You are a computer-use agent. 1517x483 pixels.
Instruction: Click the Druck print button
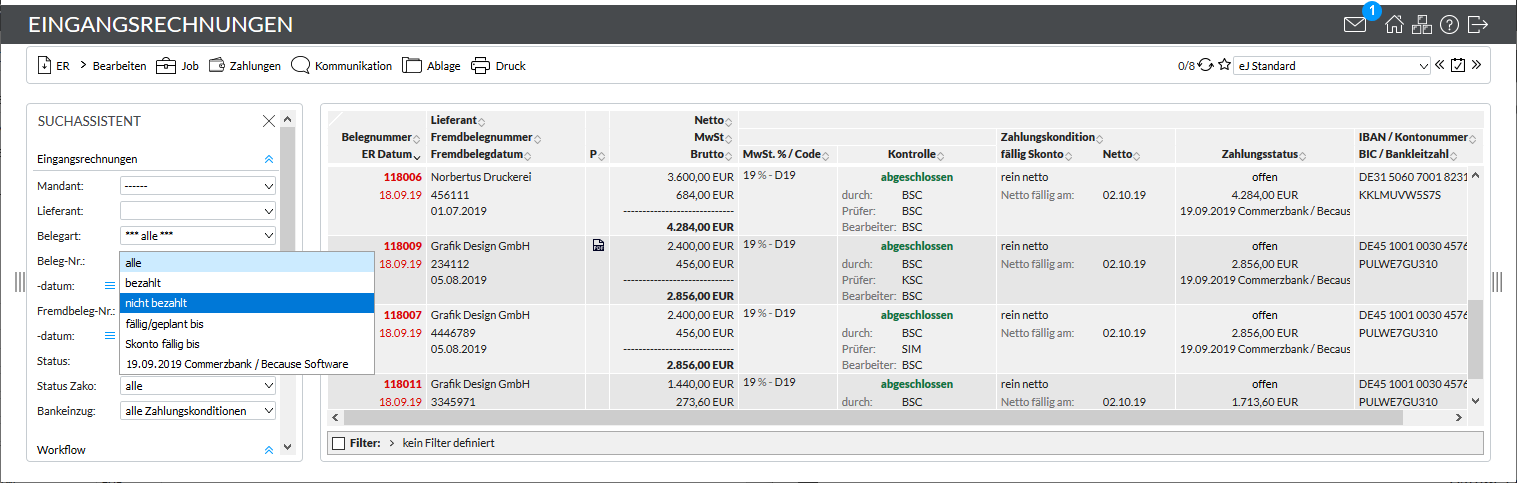[x=498, y=66]
